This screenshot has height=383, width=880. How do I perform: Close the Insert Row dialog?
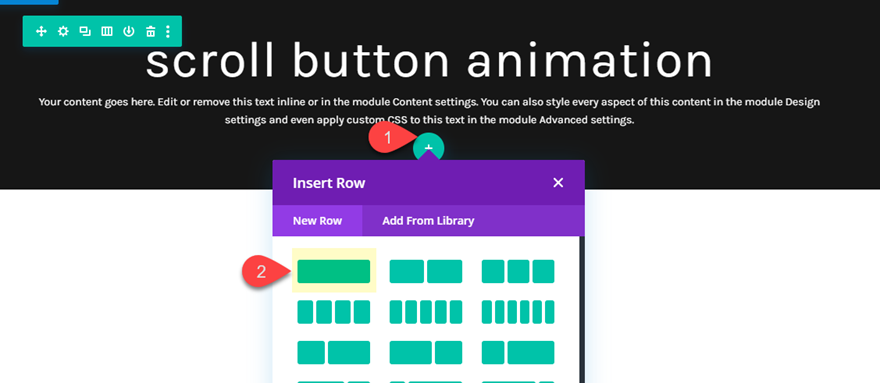(558, 183)
